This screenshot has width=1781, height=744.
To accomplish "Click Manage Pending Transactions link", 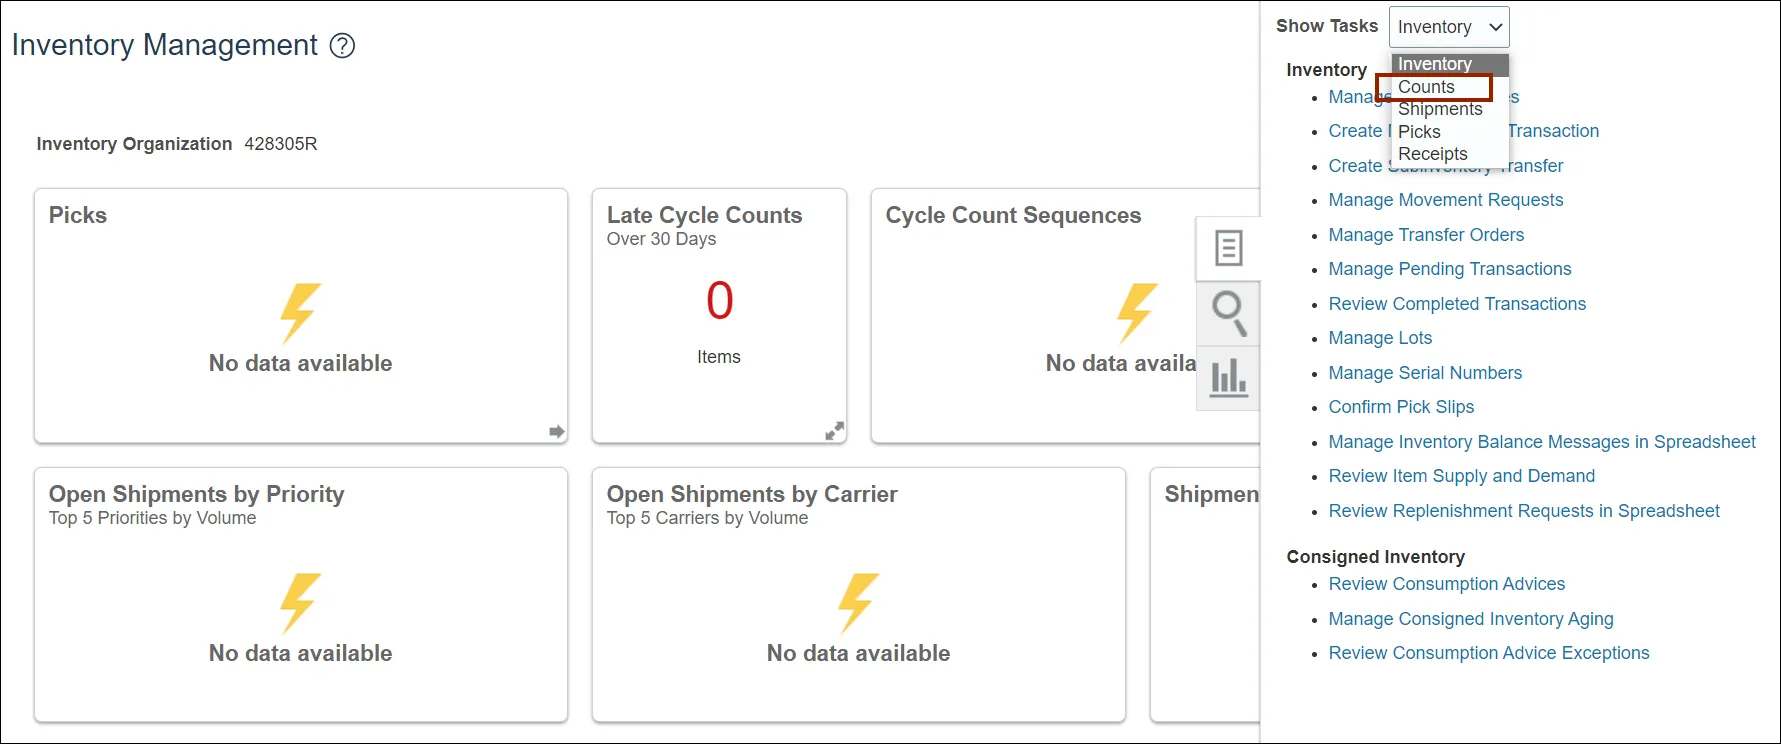I will point(1449,269).
